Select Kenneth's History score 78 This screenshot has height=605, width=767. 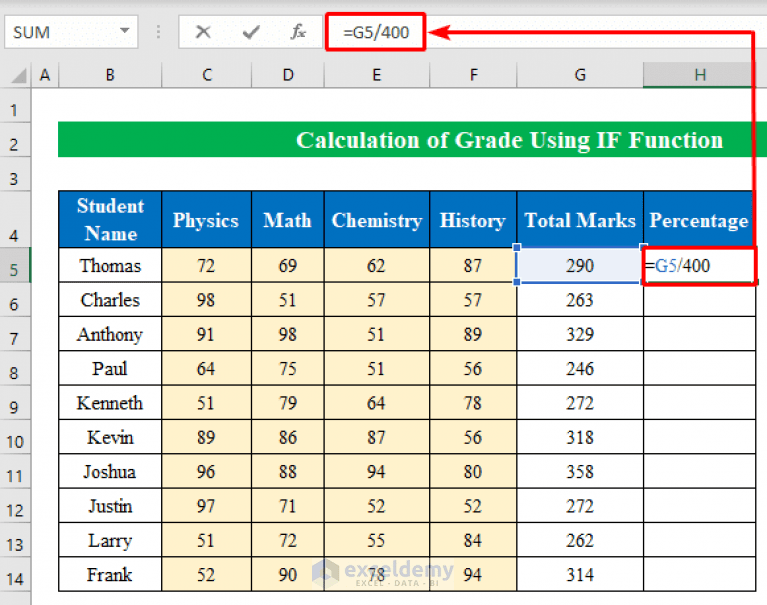[473, 403]
